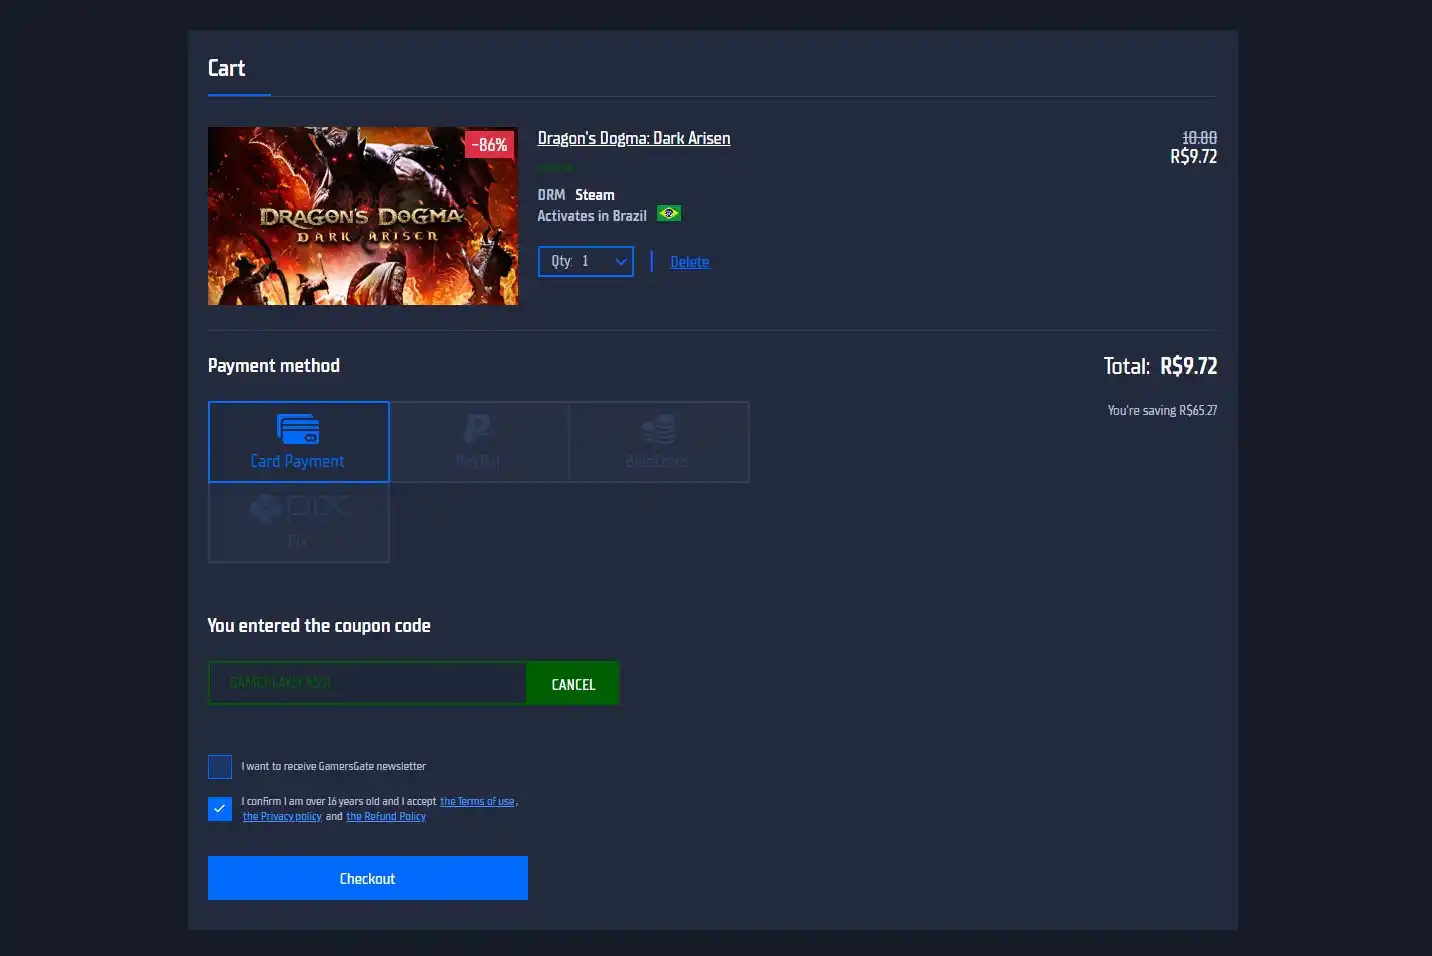
Task: Focus the coupon code input field
Action: pyautogui.click(x=367, y=683)
